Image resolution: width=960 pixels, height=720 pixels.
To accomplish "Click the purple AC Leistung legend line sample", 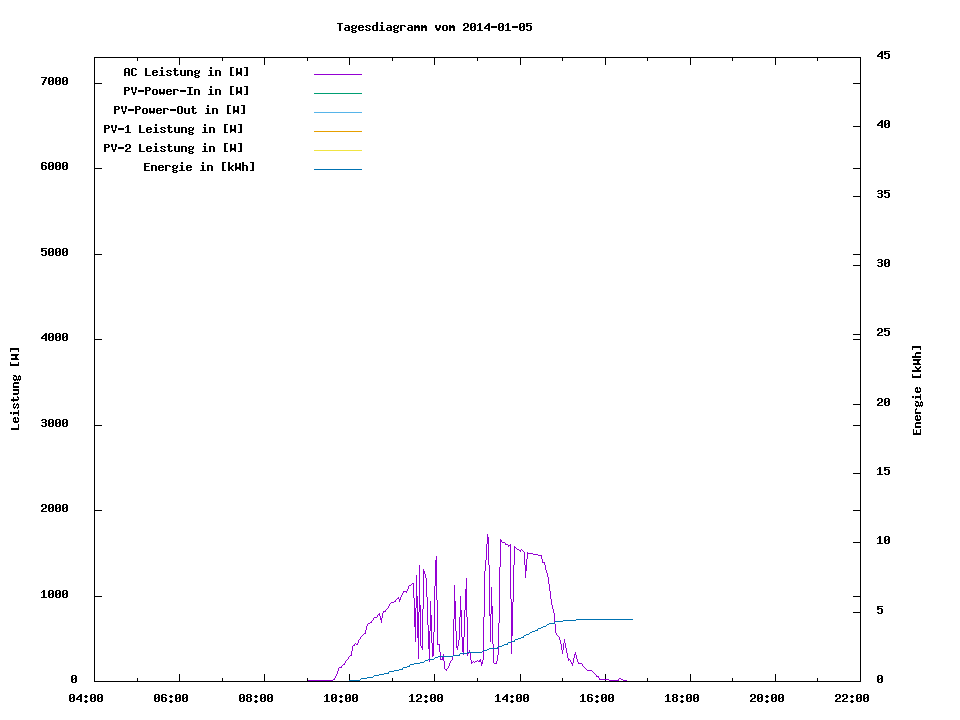I will (337, 74).
